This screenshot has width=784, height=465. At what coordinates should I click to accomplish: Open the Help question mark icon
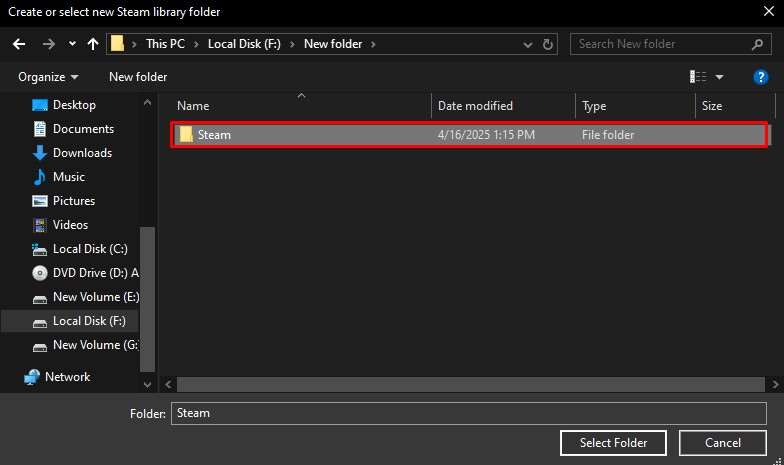point(760,77)
